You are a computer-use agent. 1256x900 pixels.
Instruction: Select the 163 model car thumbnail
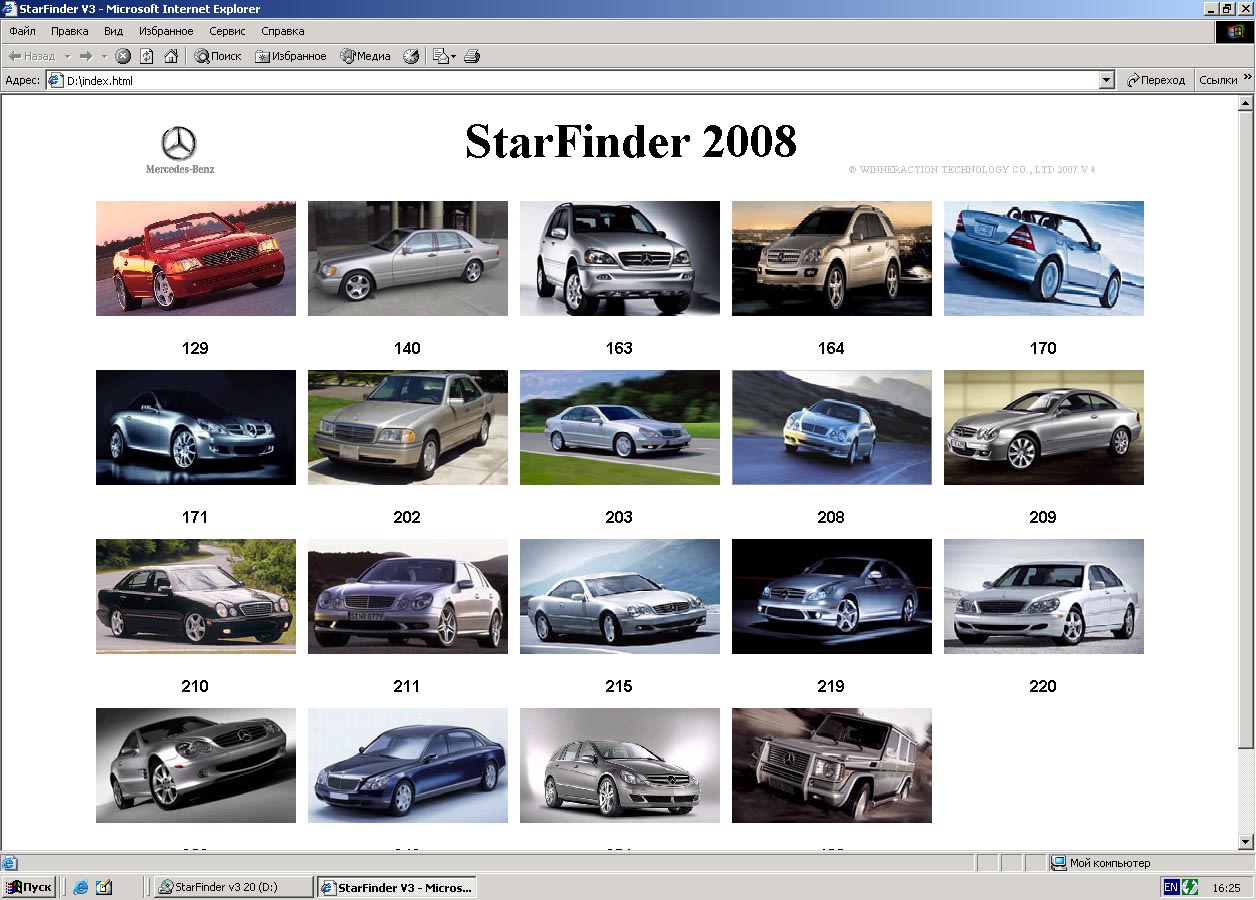tap(619, 258)
